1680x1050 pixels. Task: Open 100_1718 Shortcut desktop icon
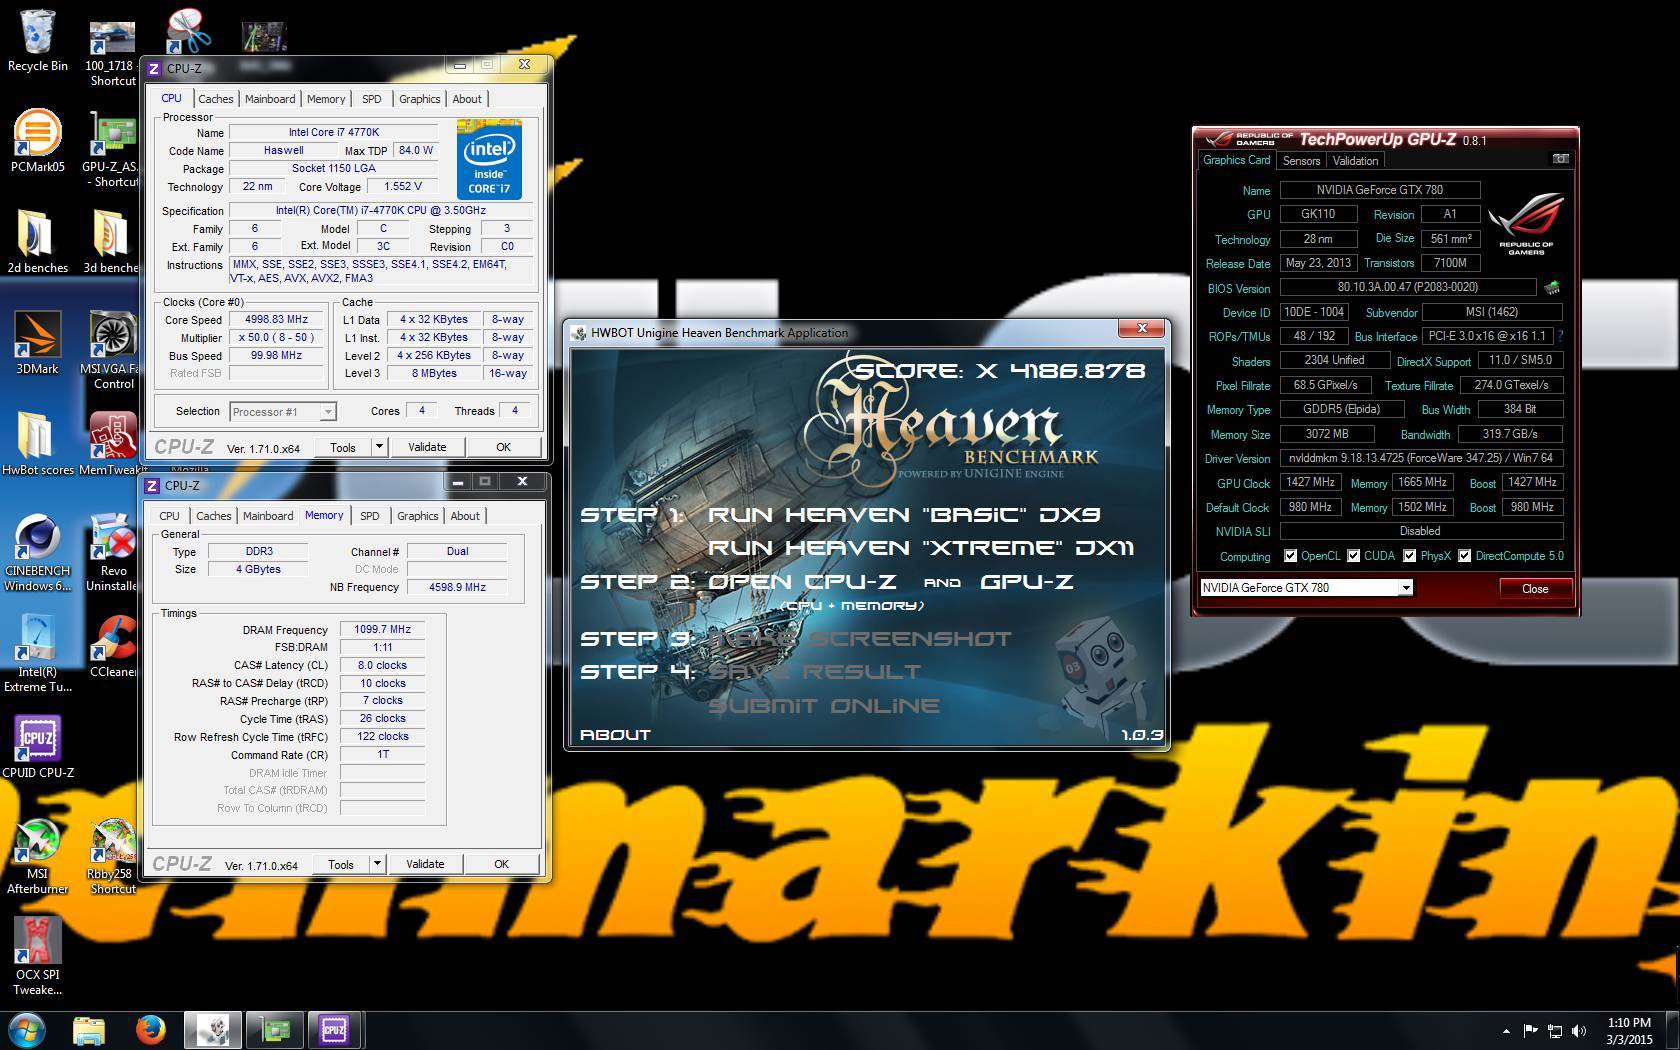111,52
